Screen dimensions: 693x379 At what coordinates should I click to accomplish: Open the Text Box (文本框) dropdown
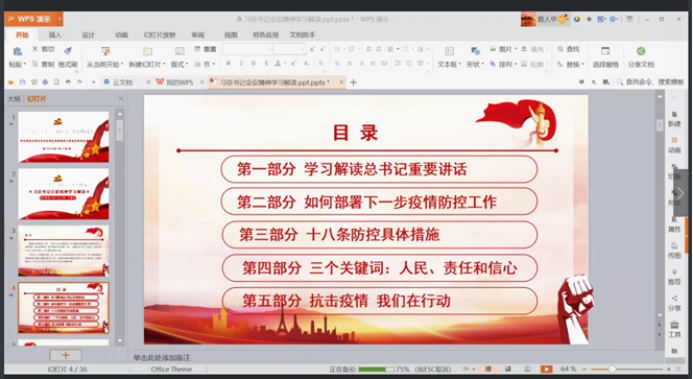coord(449,64)
